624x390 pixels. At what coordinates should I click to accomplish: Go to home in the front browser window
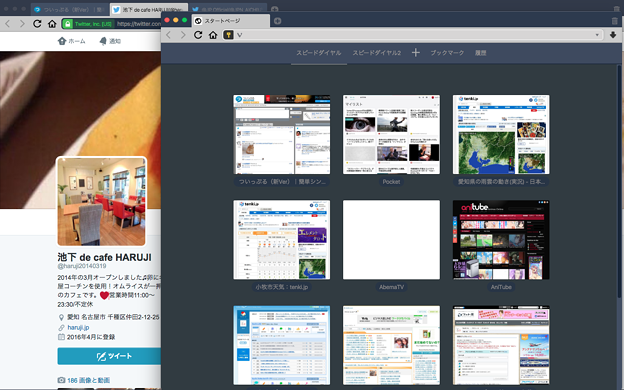pos(213,35)
